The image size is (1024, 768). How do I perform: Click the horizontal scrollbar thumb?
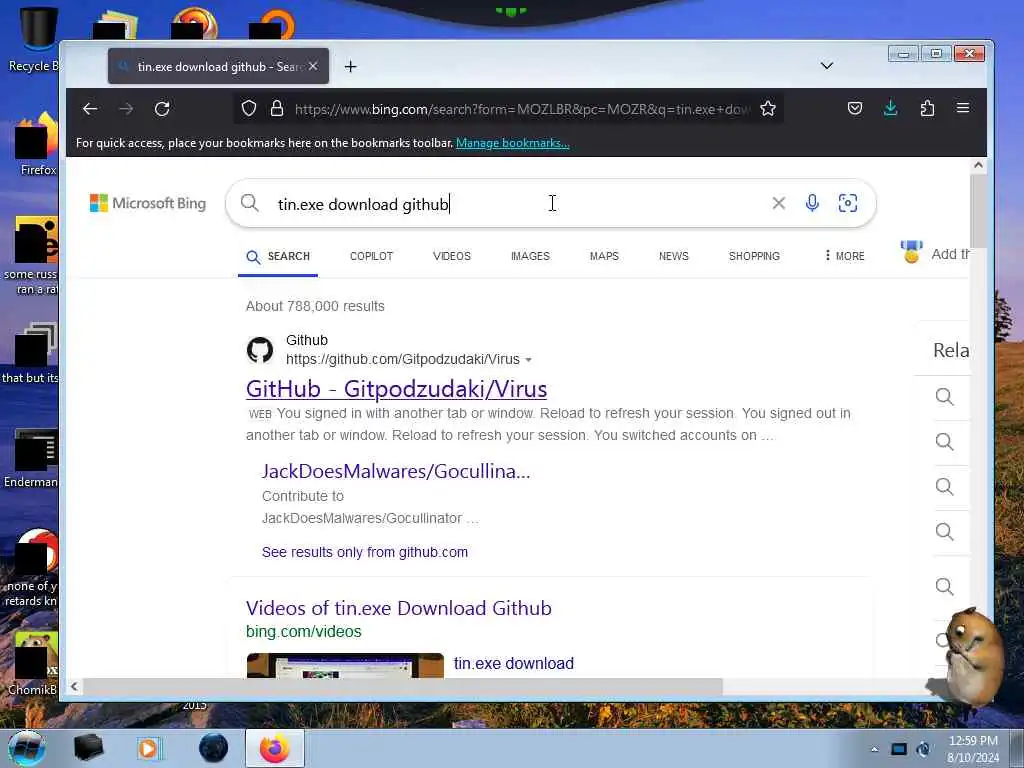pos(402,686)
